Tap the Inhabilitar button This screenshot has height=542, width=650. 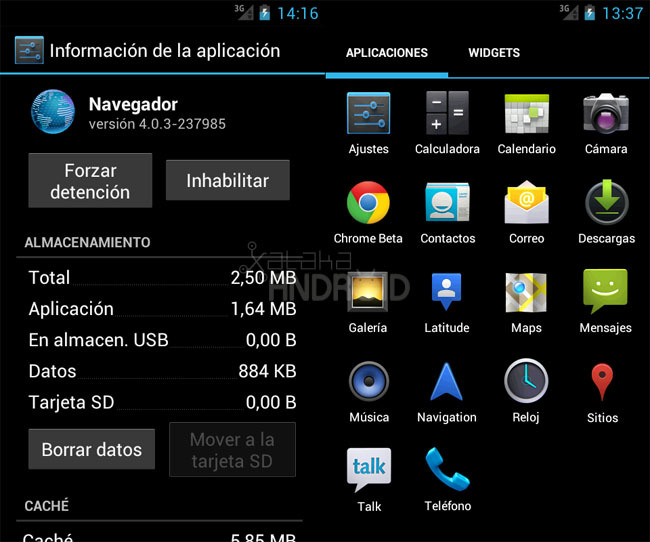coord(228,180)
